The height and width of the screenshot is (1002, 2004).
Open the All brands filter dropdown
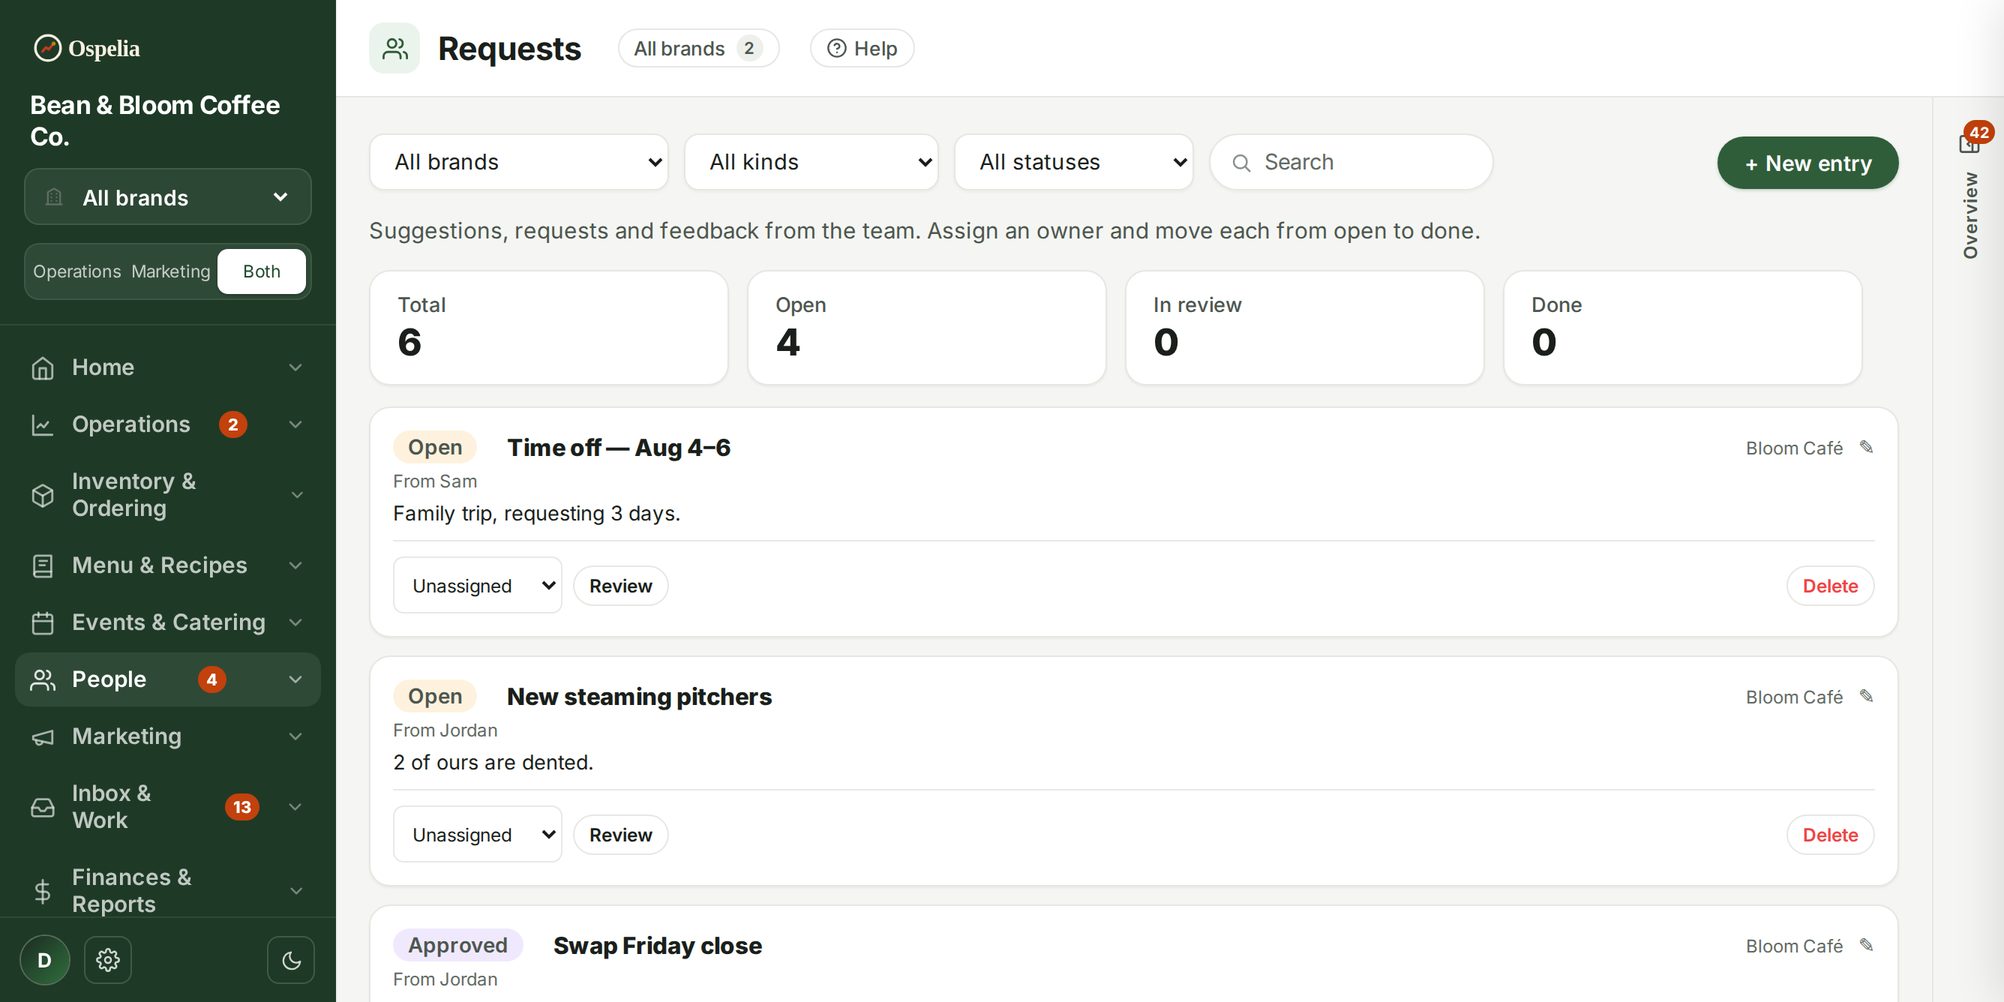pos(519,162)
